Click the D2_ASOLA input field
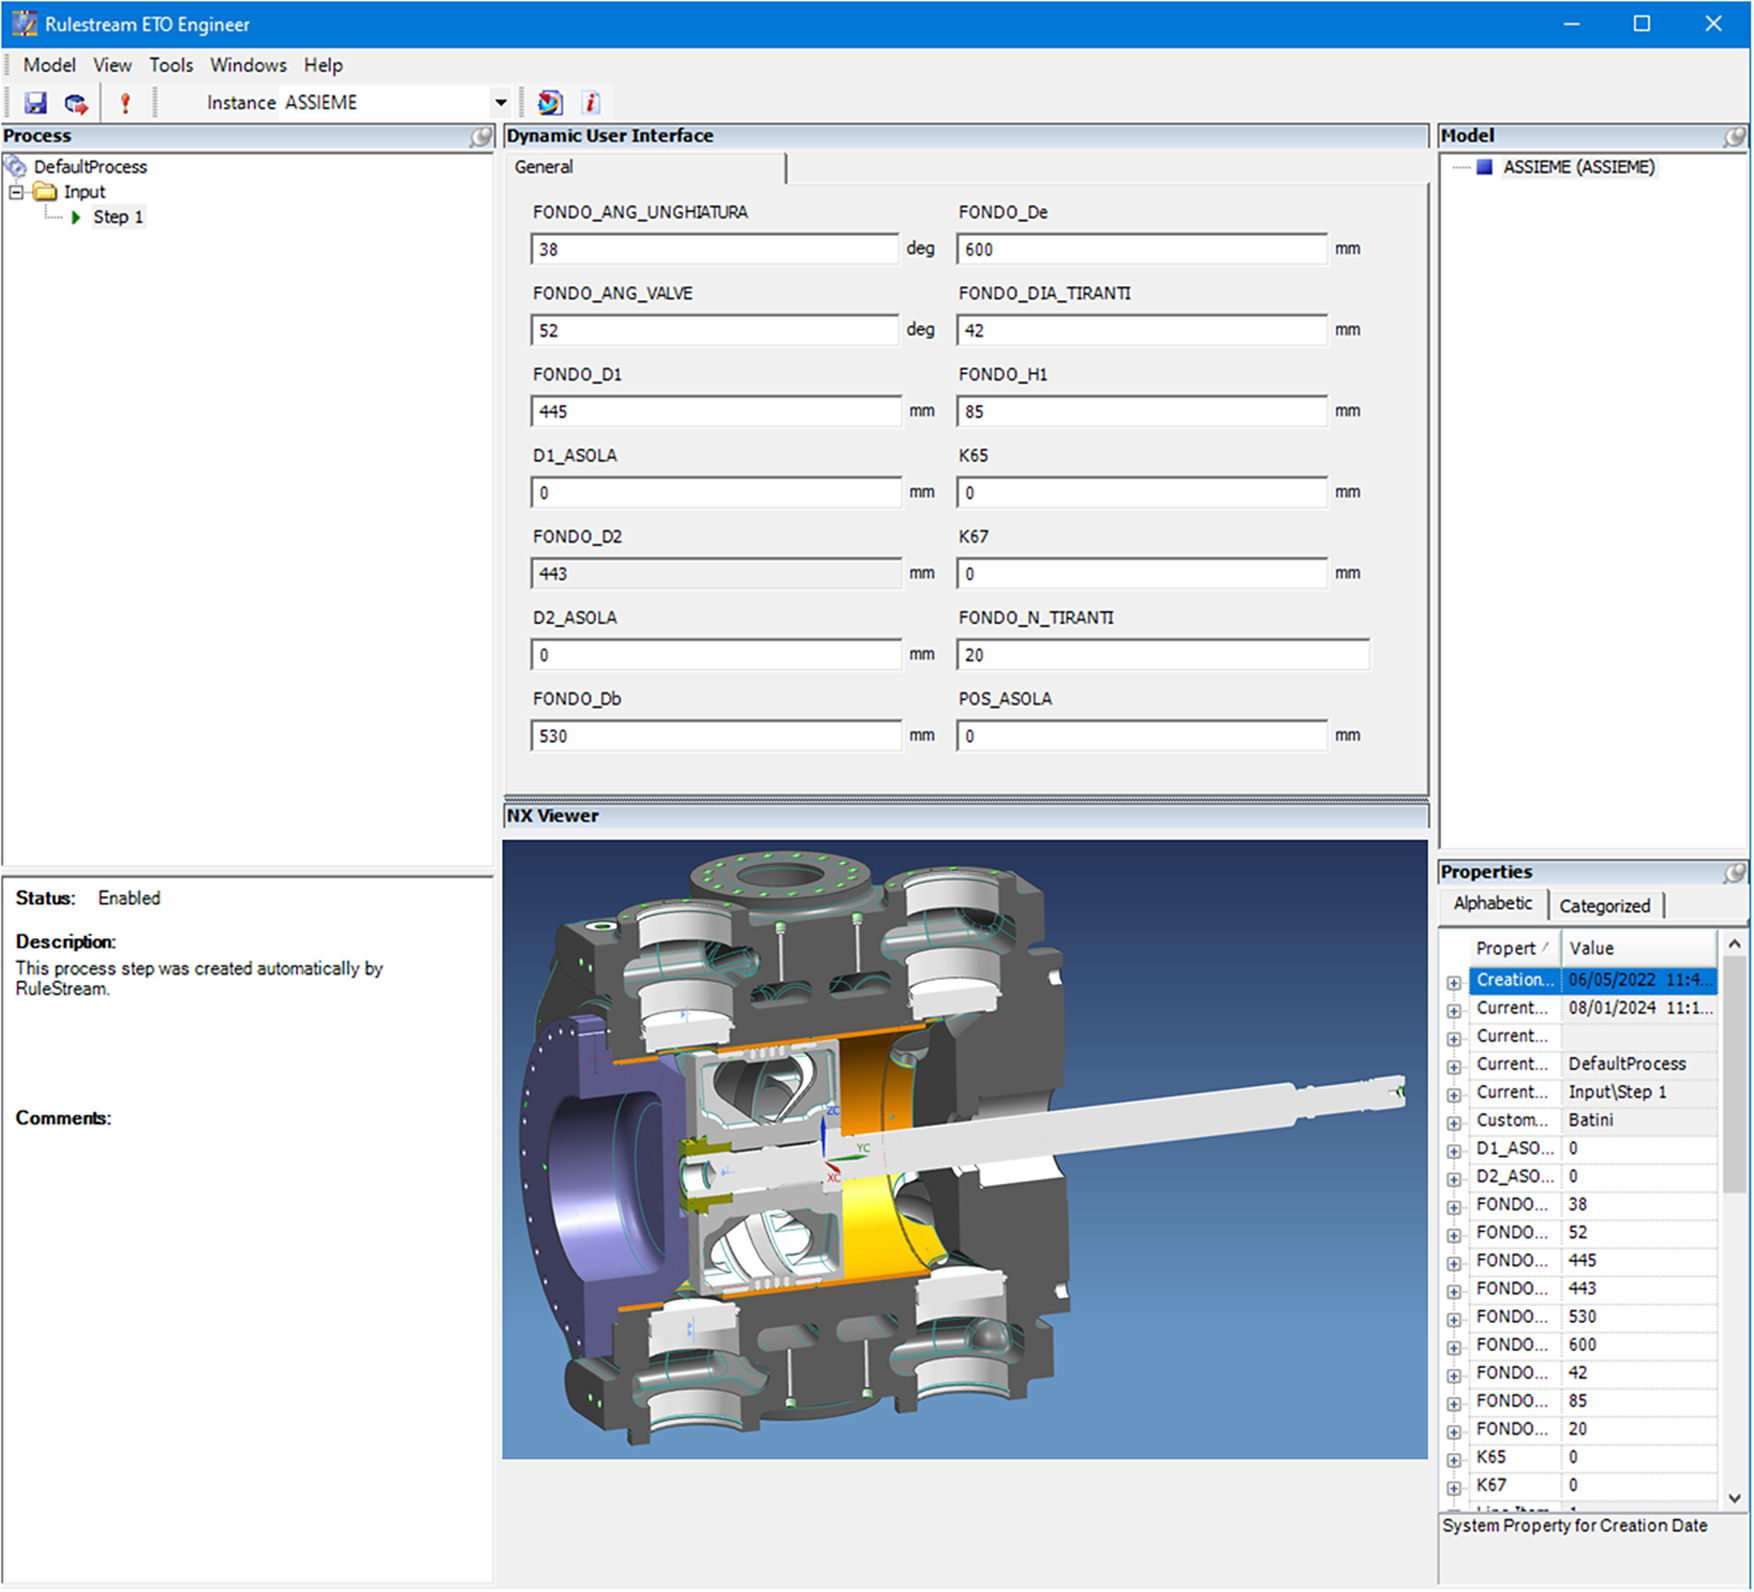The width and height of the screenshot is (1754, 1592). click(716, 655)
